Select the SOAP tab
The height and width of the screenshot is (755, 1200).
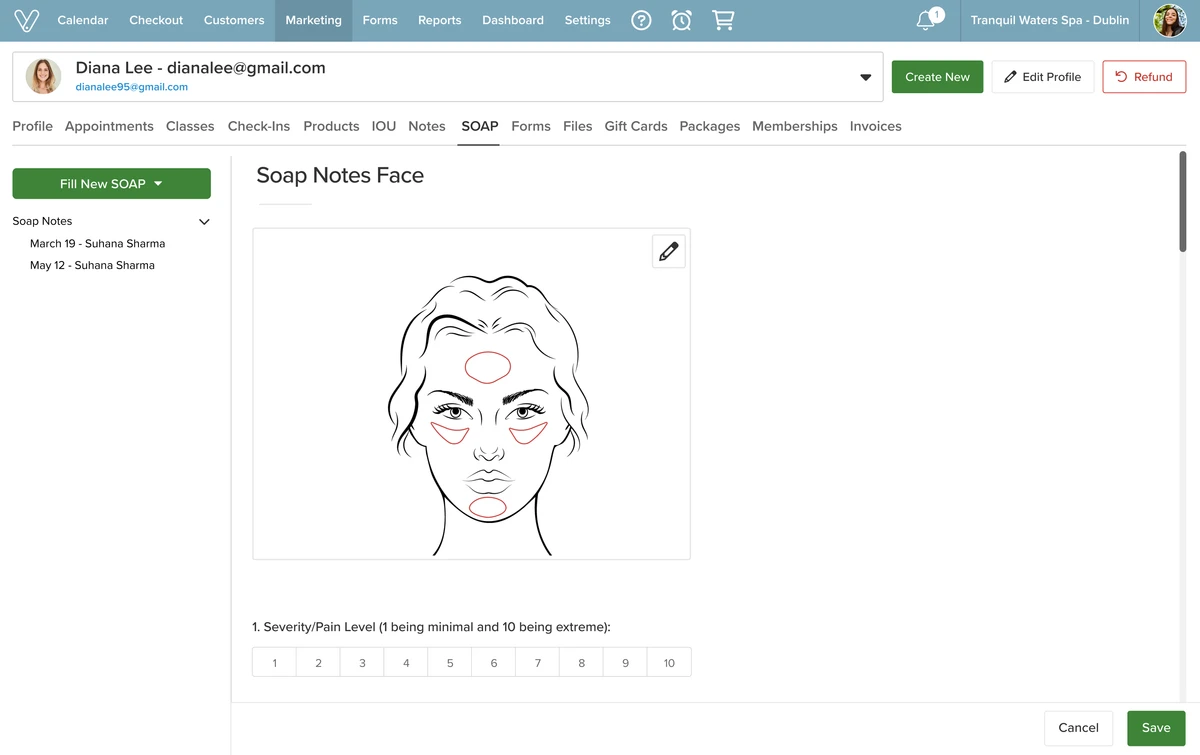coord(480,126)
